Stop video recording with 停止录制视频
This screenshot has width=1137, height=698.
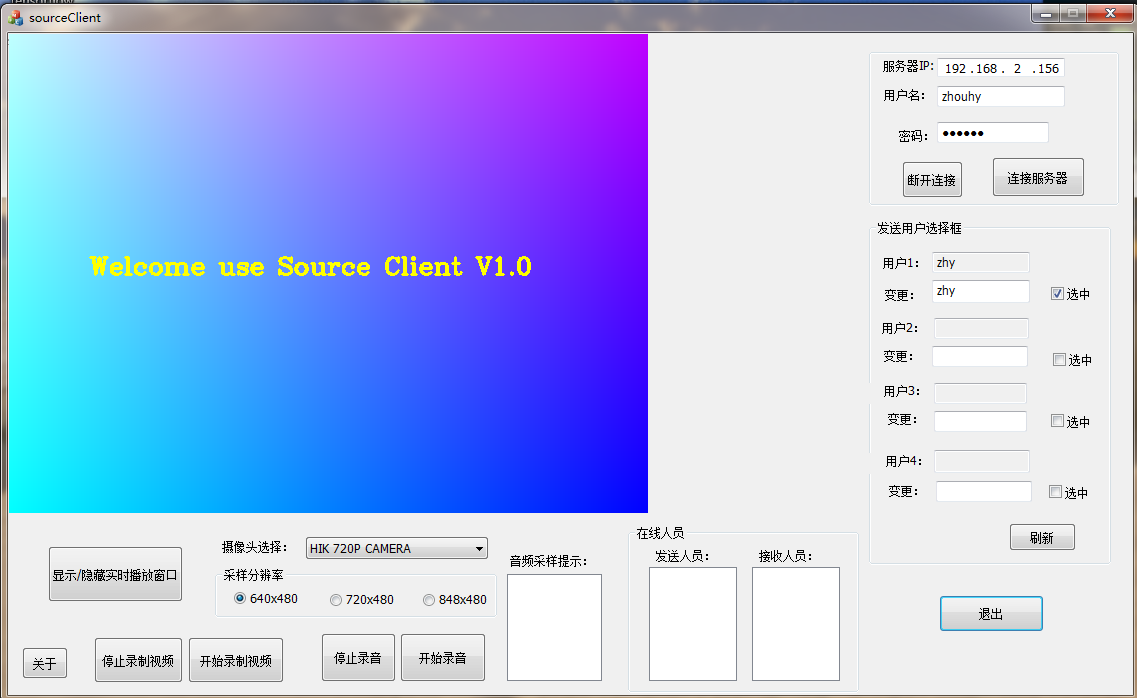pos(138,660)
